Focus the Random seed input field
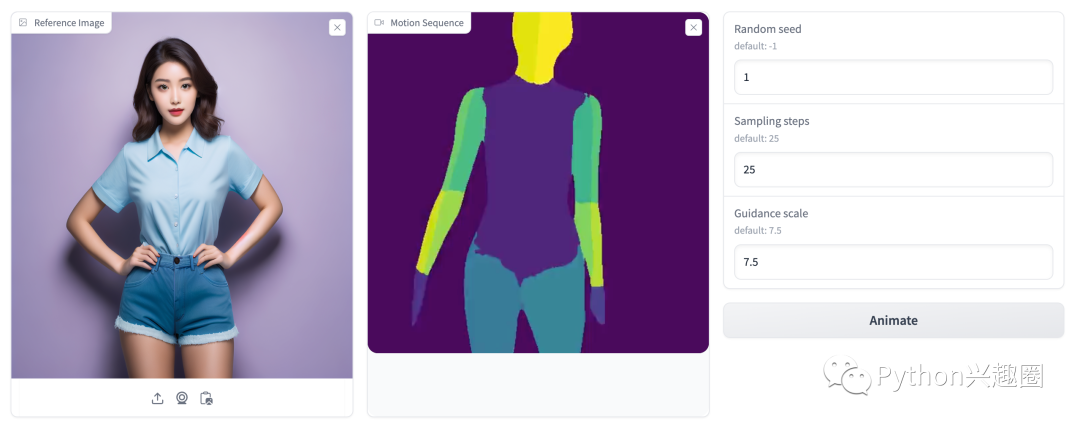 893,77
